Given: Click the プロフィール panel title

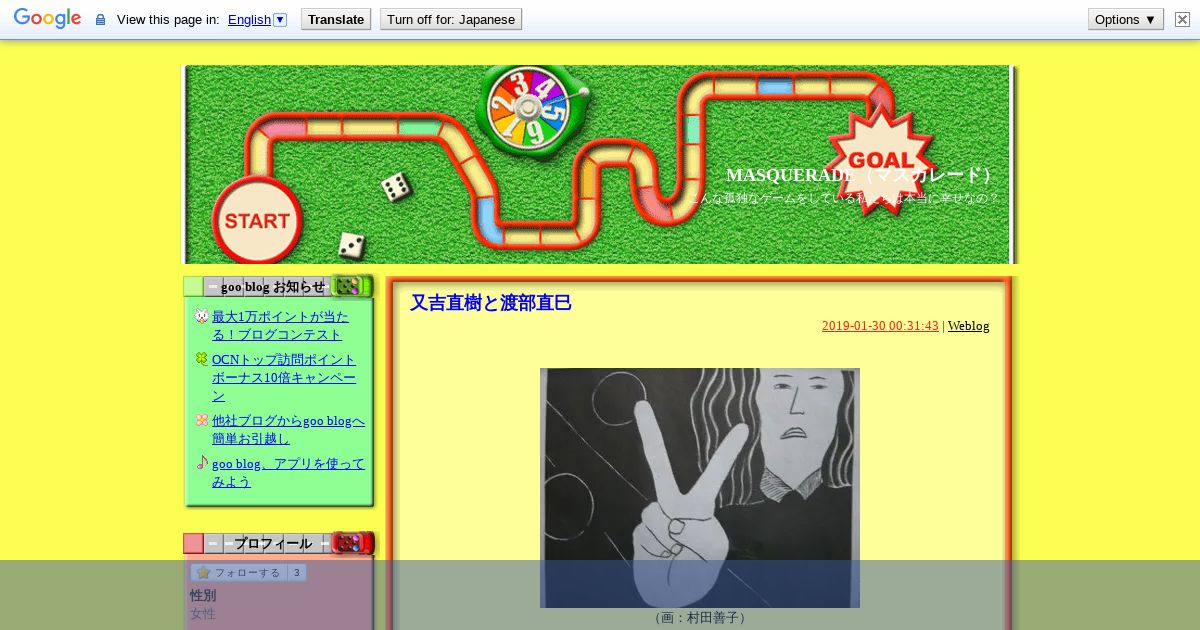Looking at the screenshot, I should [273, 544].
